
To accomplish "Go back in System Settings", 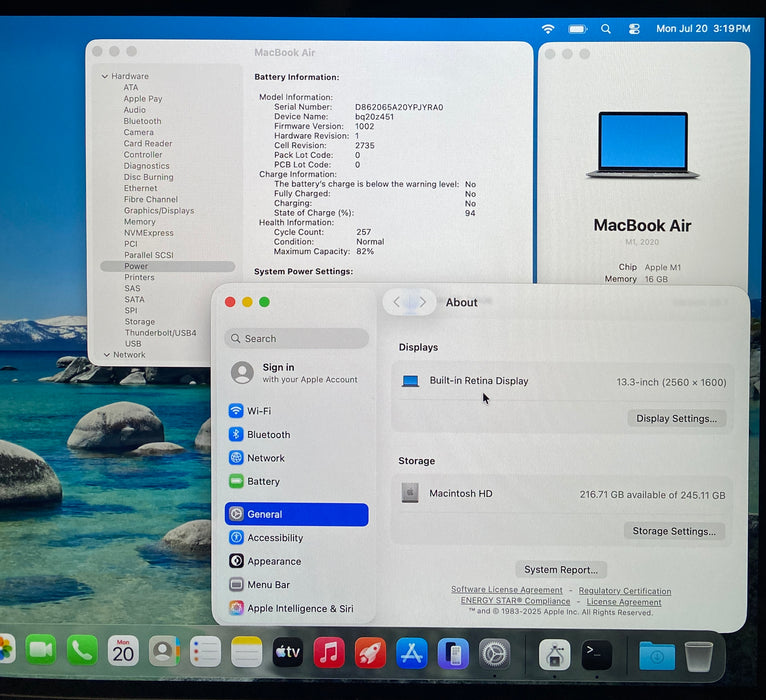I will tap(397, 302).
